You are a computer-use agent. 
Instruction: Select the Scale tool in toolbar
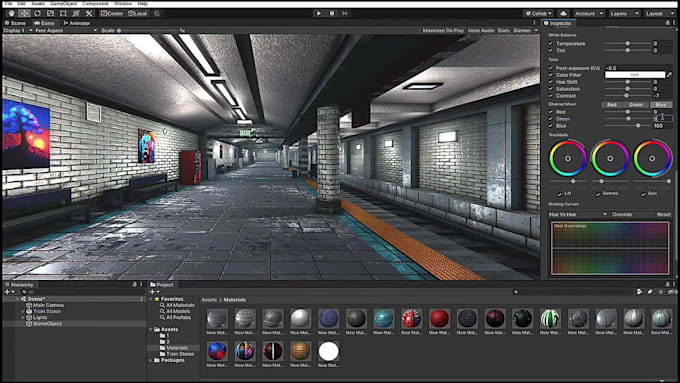point(50,13)
